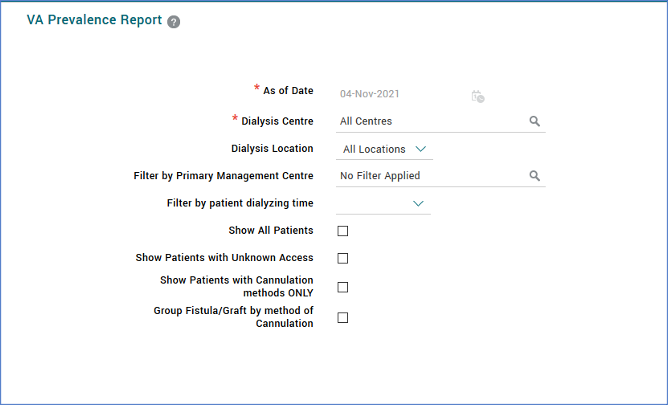Click the Show Patients with Unknown Access label
Image resolution: width=668 pixels, height=405 pixels.
[x=224, y=258]
